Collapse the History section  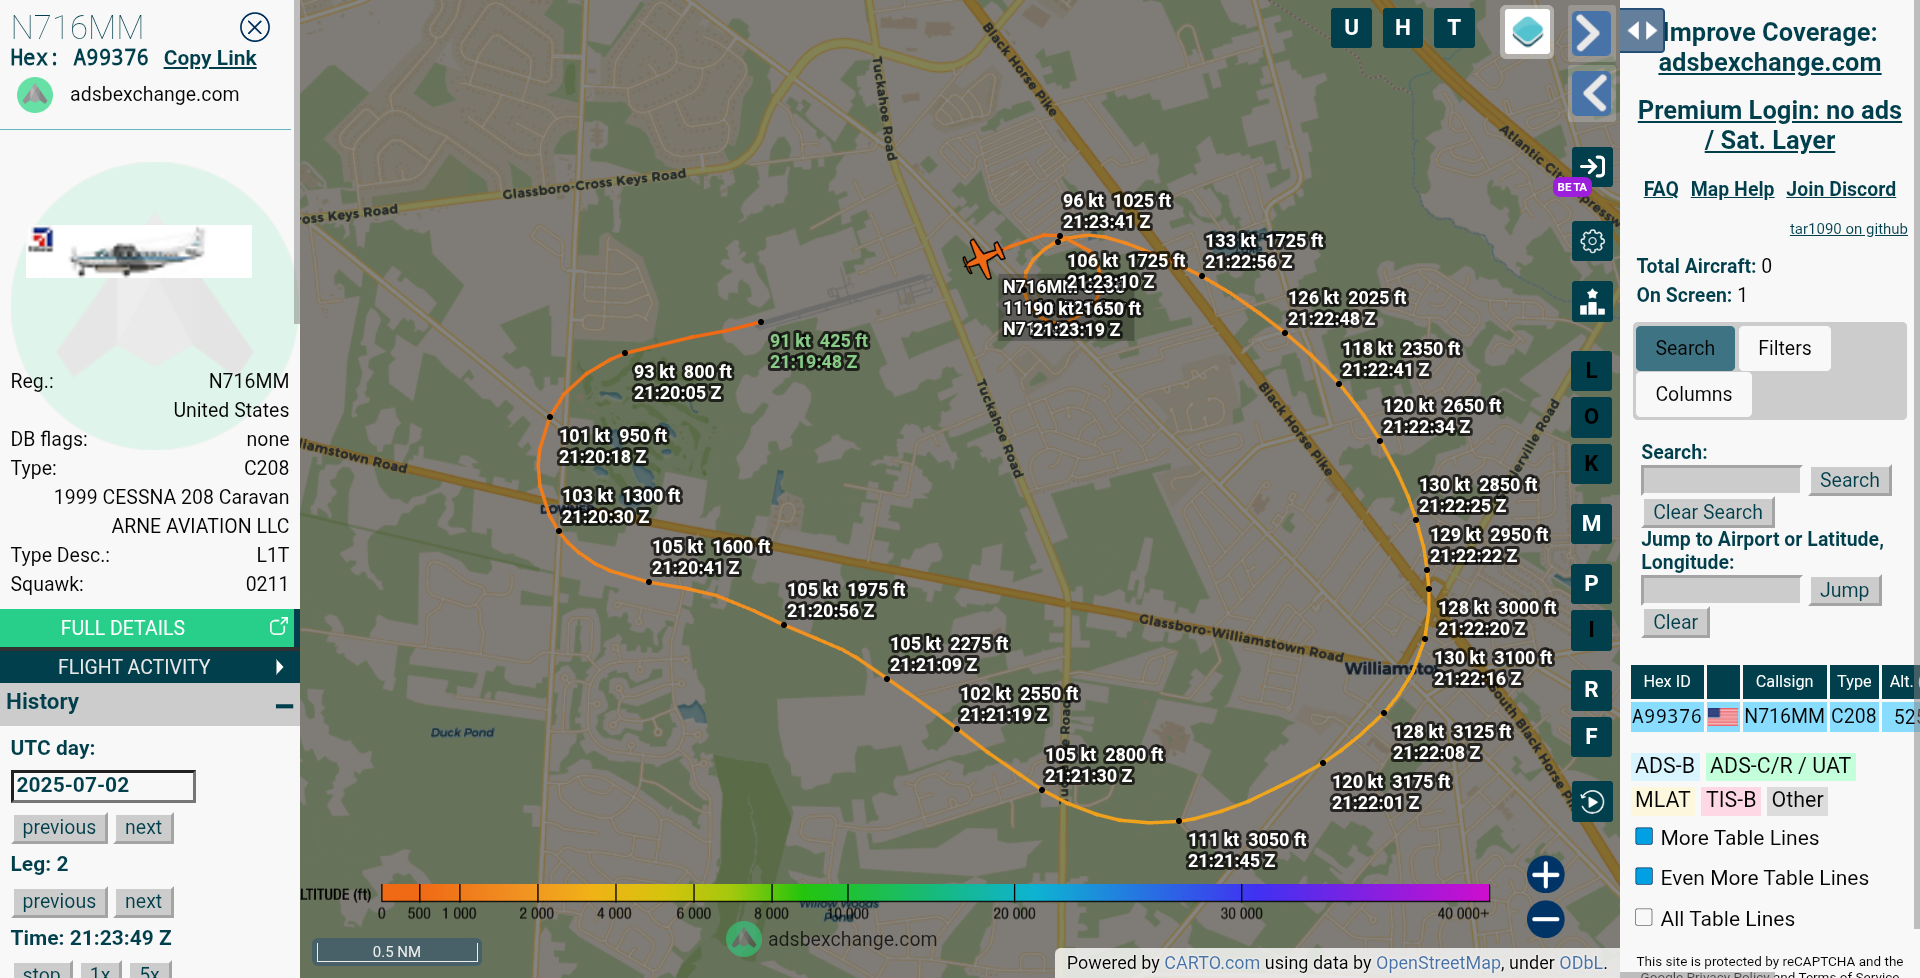tap(284, 705)
